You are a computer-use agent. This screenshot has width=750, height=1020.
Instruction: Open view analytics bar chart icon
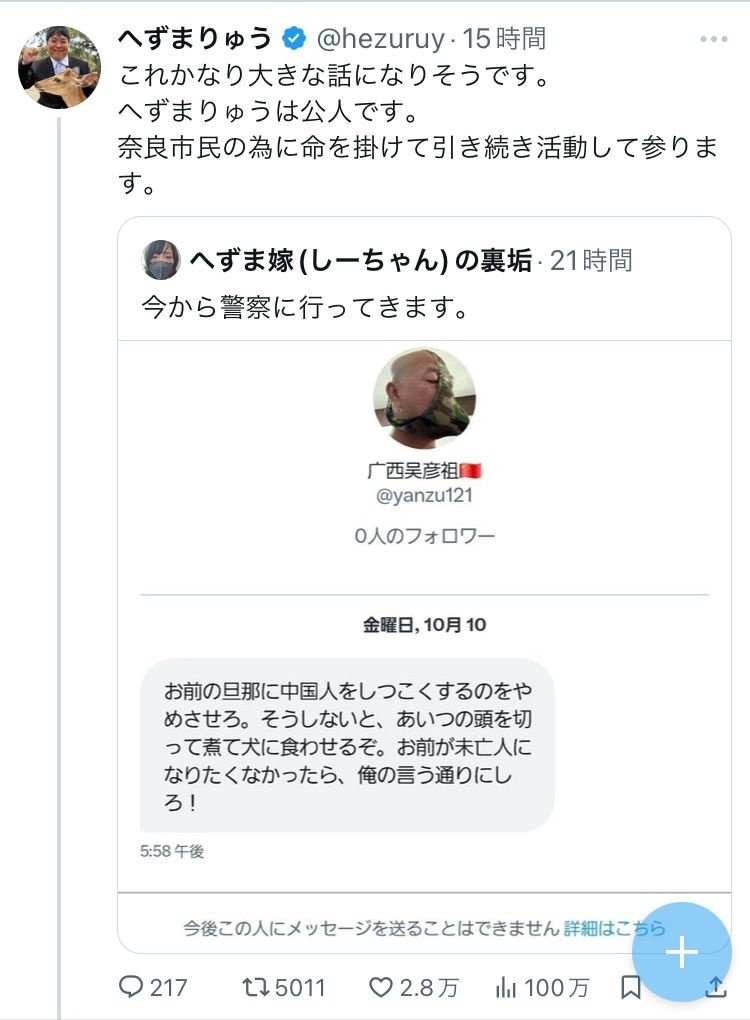click(507, 987)
